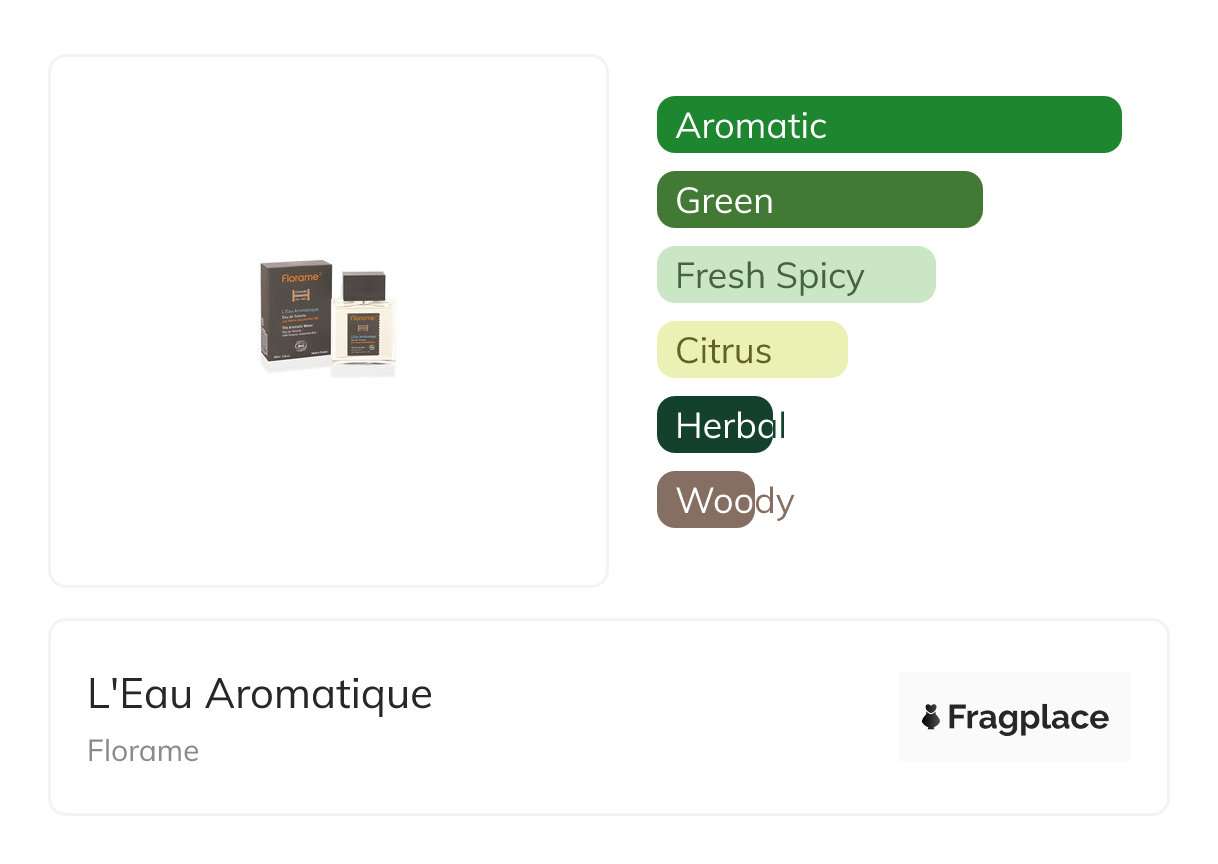Choose the Fresh Spicy accord bar
The width and height of the screenshot is (1218, 864).
coord(795,275)
